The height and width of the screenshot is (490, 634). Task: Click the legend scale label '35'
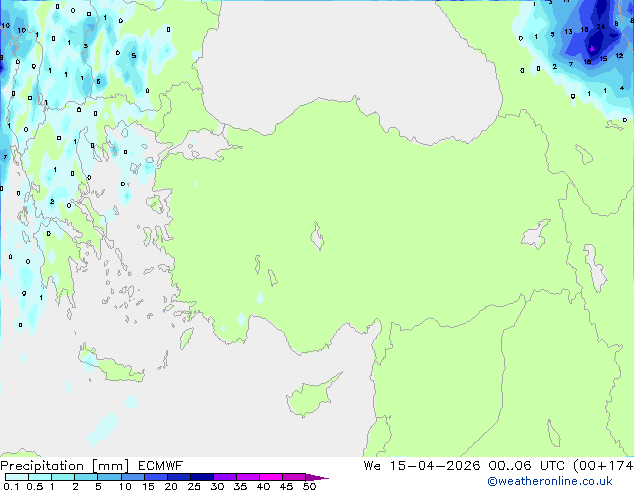click(240, 486)
